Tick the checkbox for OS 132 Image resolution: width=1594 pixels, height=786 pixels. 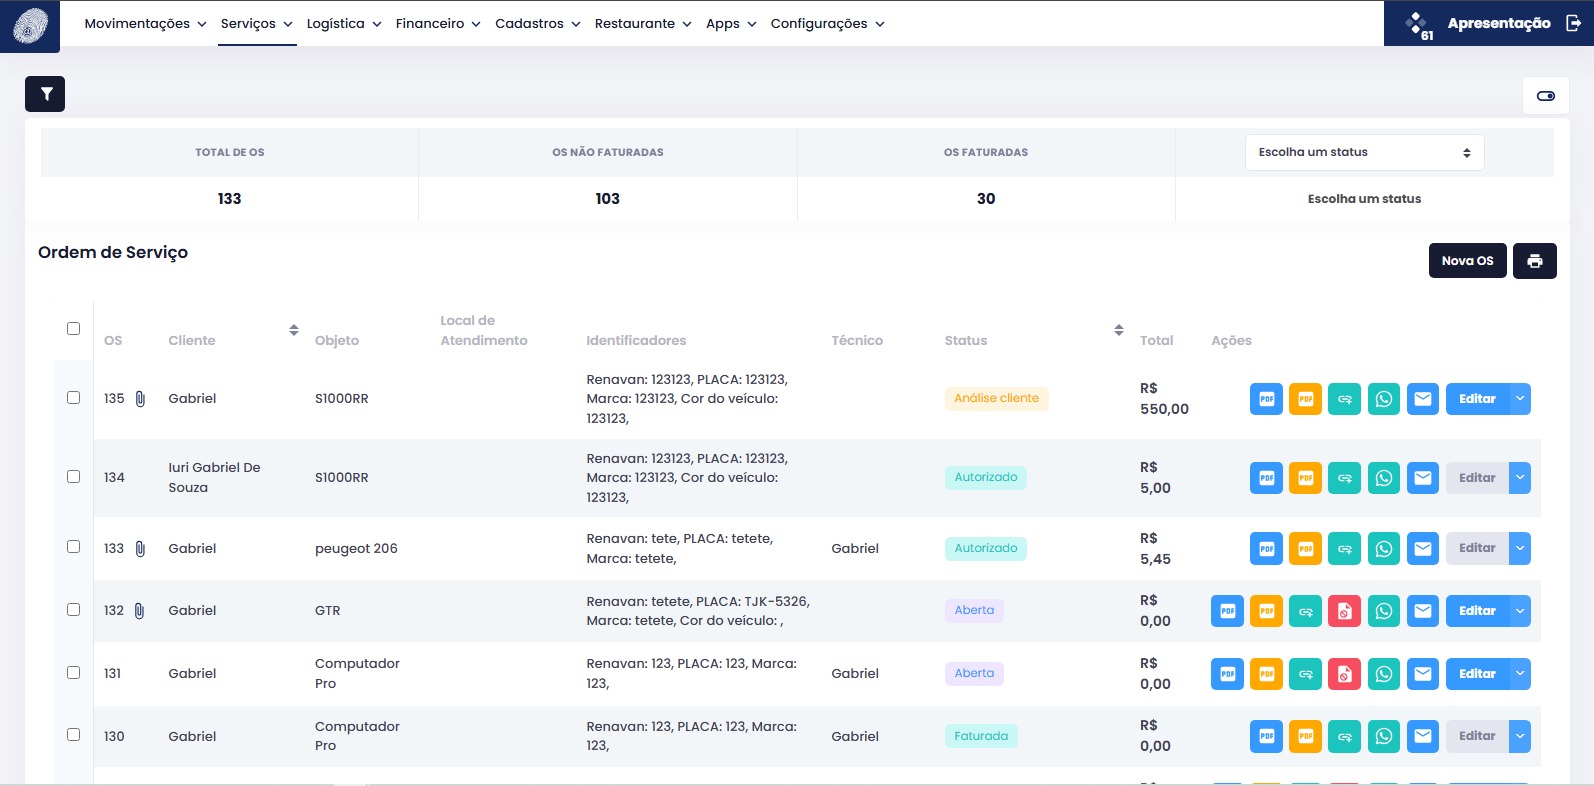click(x=73, y=609)
